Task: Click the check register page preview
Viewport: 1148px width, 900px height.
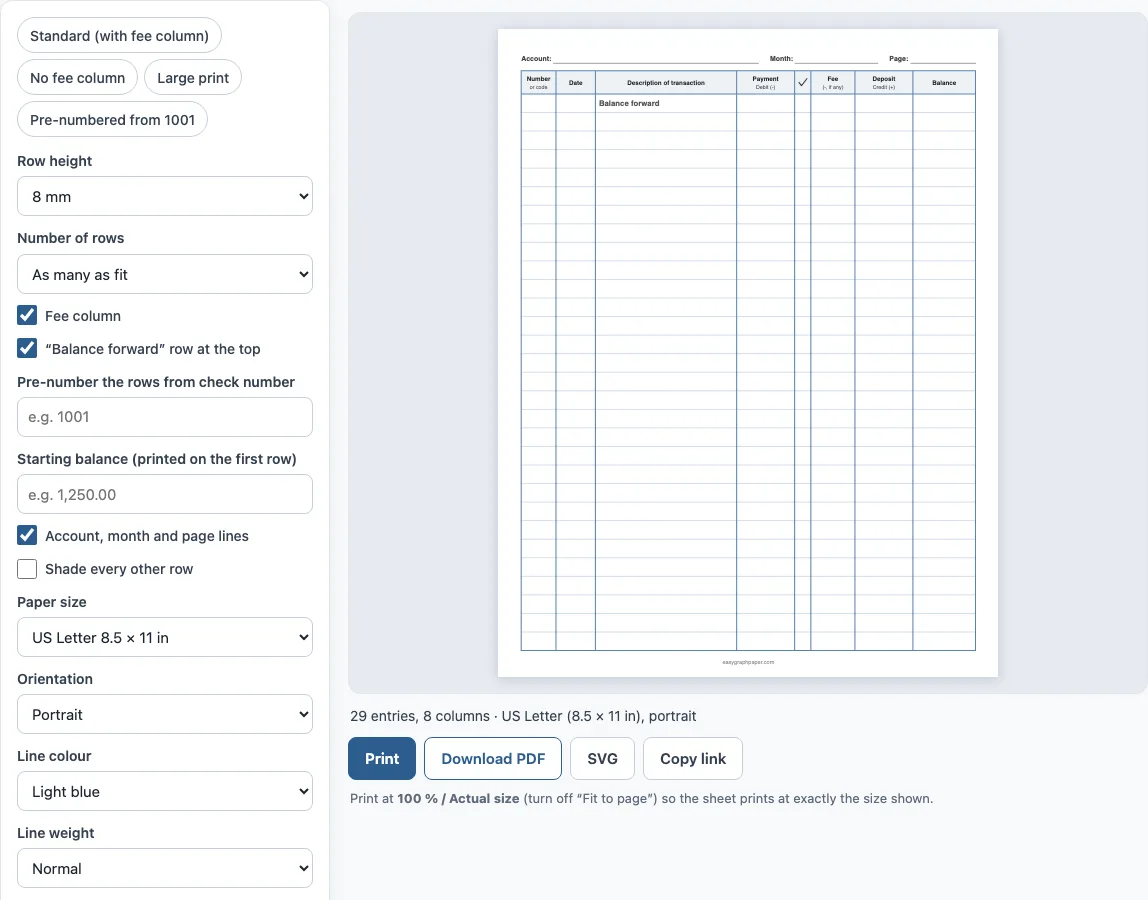Action: (x=748, y=353)
